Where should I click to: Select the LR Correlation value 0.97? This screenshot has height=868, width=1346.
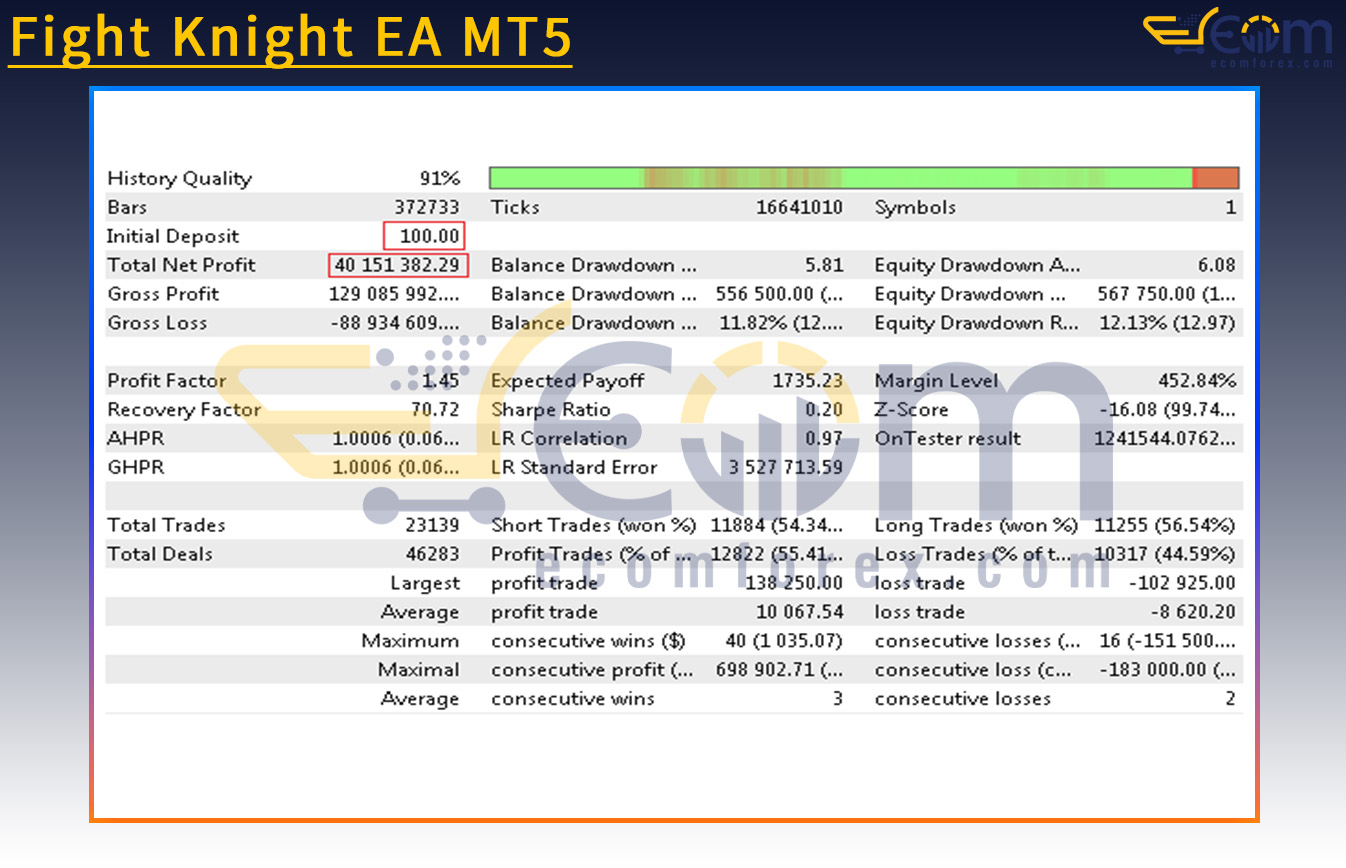point(825,440)
